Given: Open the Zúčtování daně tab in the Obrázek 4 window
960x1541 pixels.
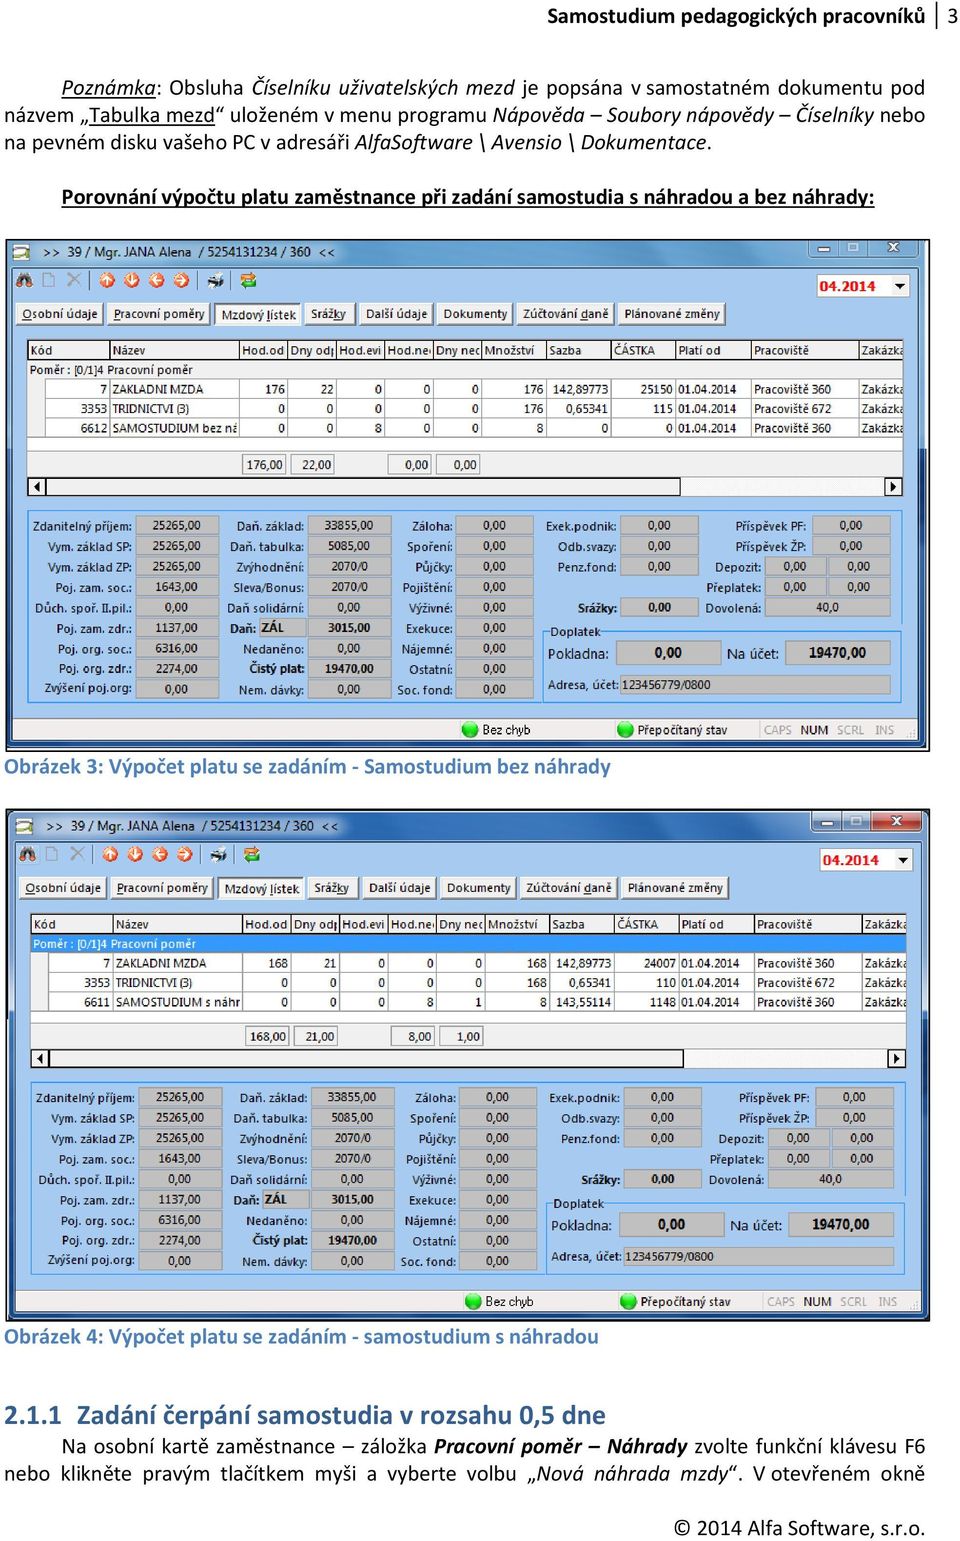Looking at the screenshot, I should point(568,888).
